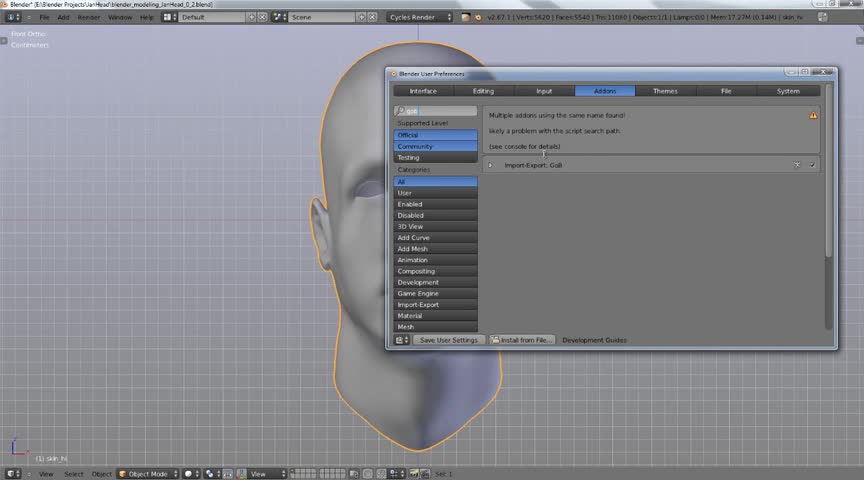Click the Save User Settings button
864x480 pixels.
point(449,340)
